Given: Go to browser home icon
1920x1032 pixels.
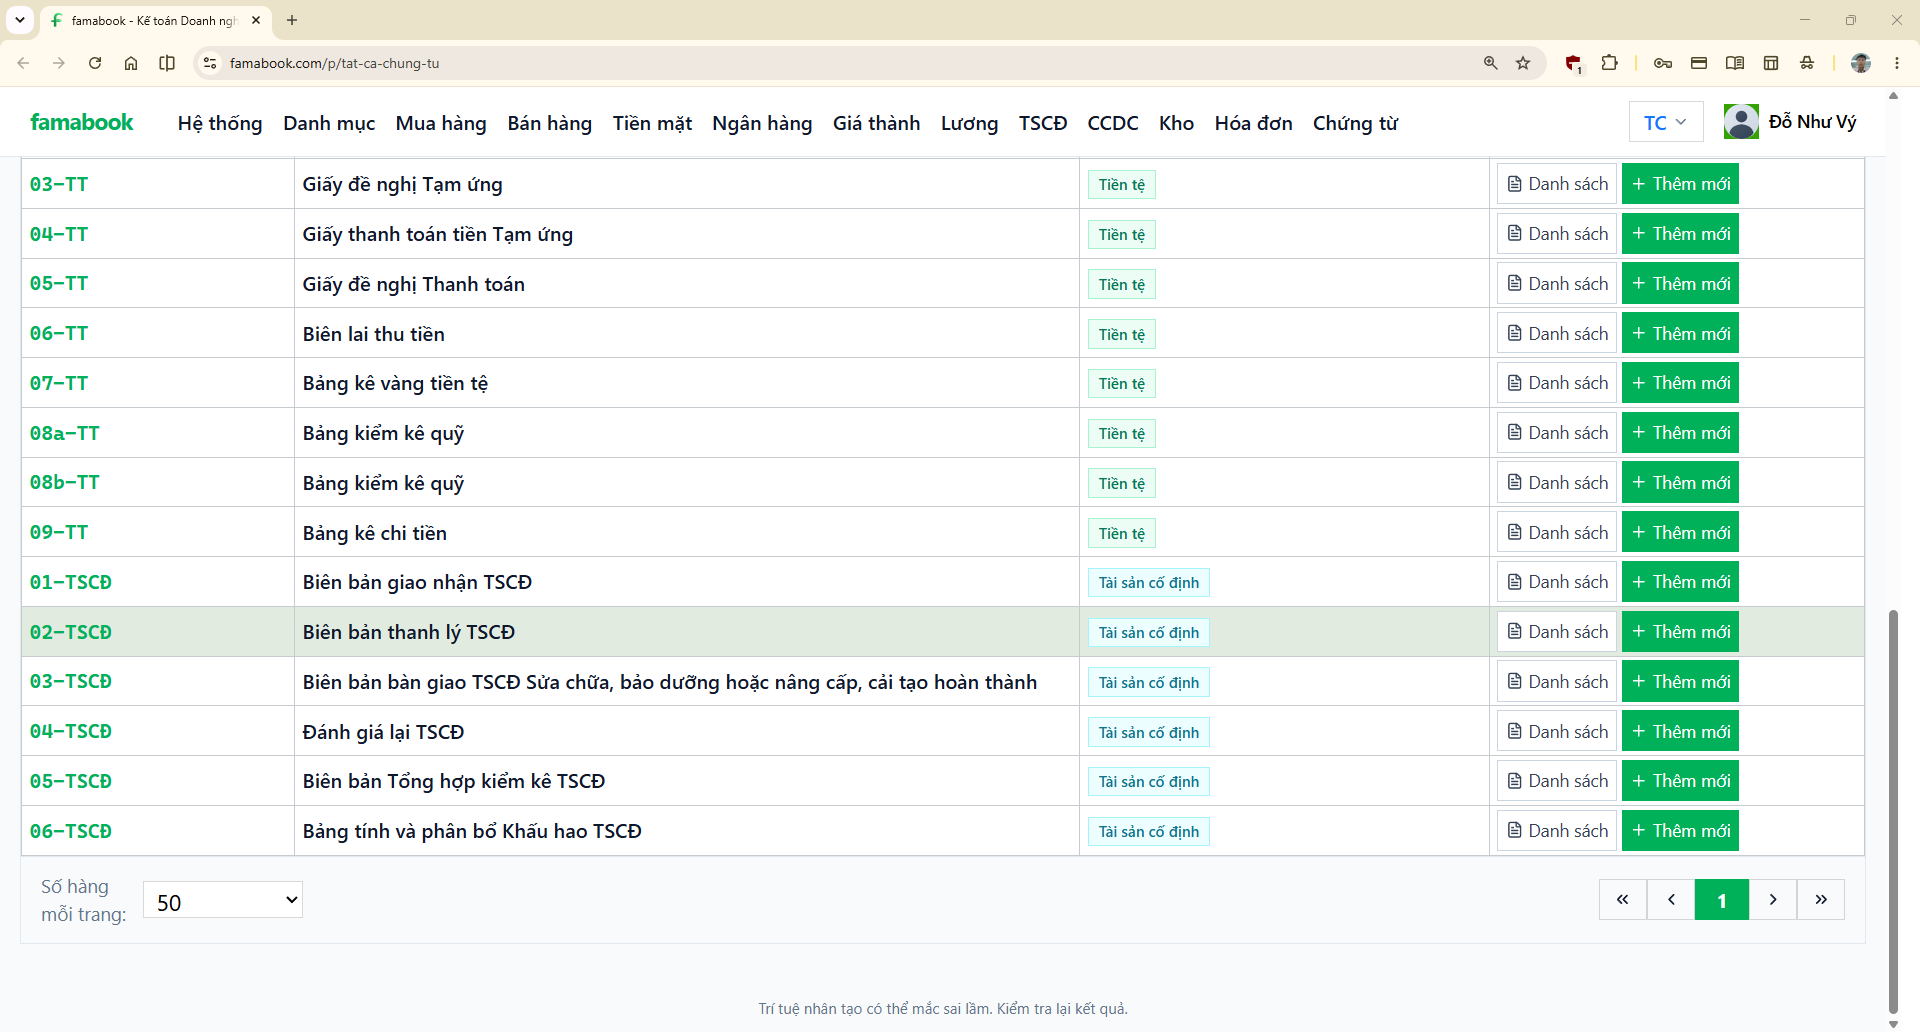Looking at the screenshot, I should point(131,63).
